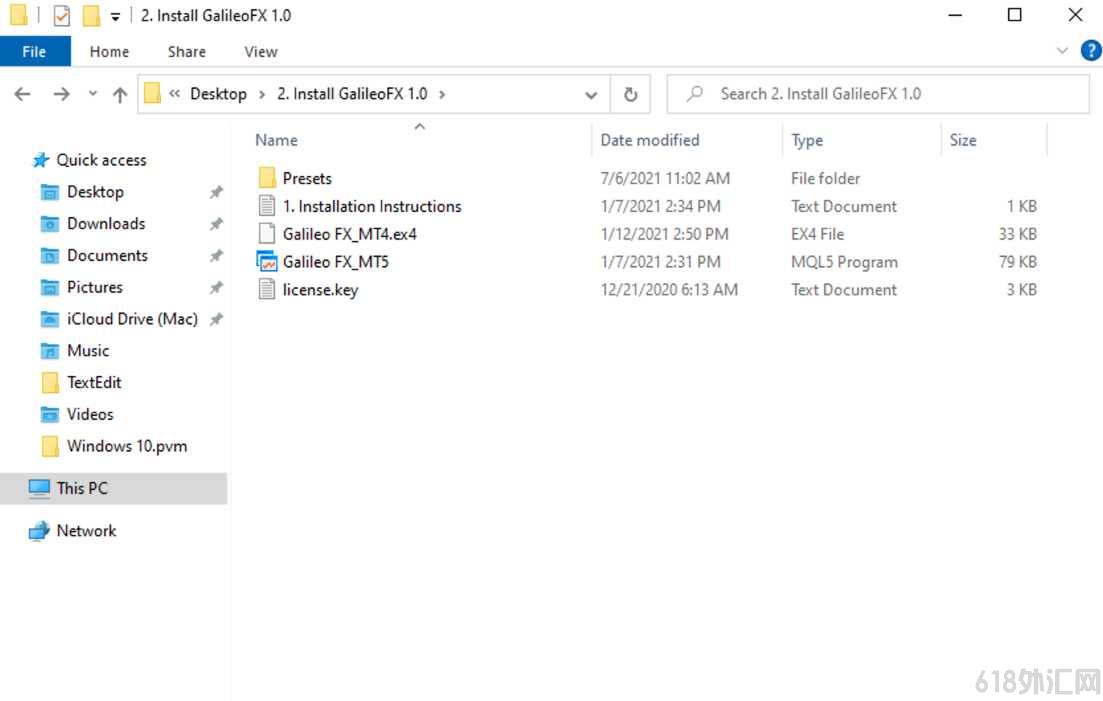Click the Properties quick access icon

62,15
